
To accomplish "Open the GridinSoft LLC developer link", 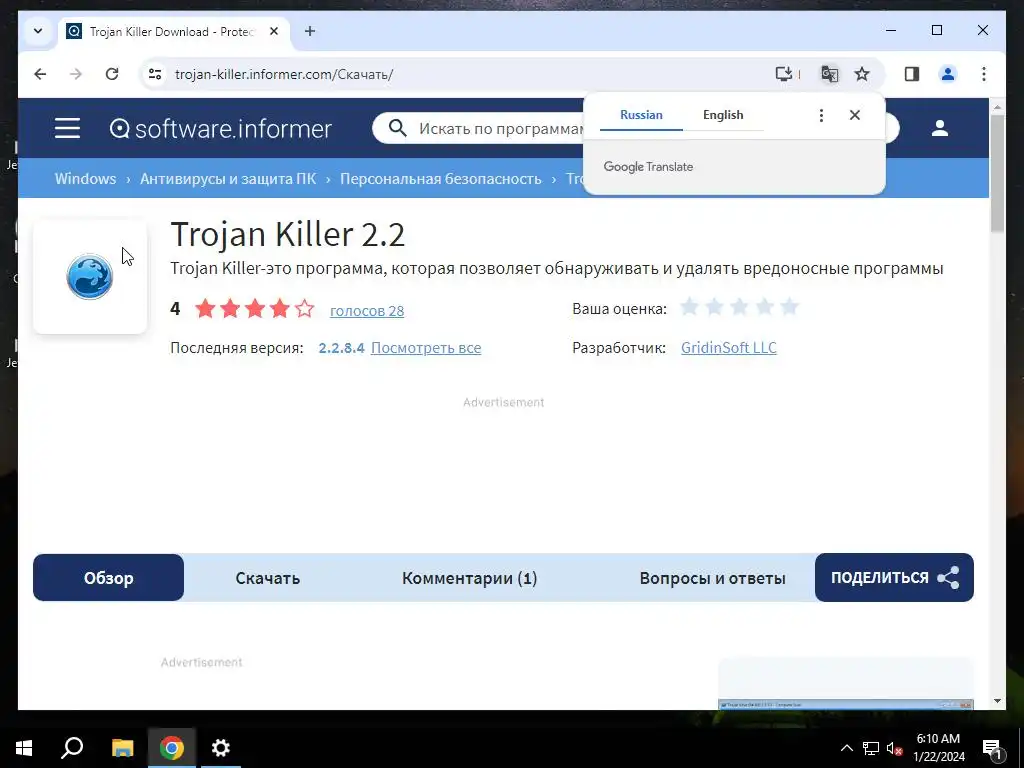I will point(729,347).
